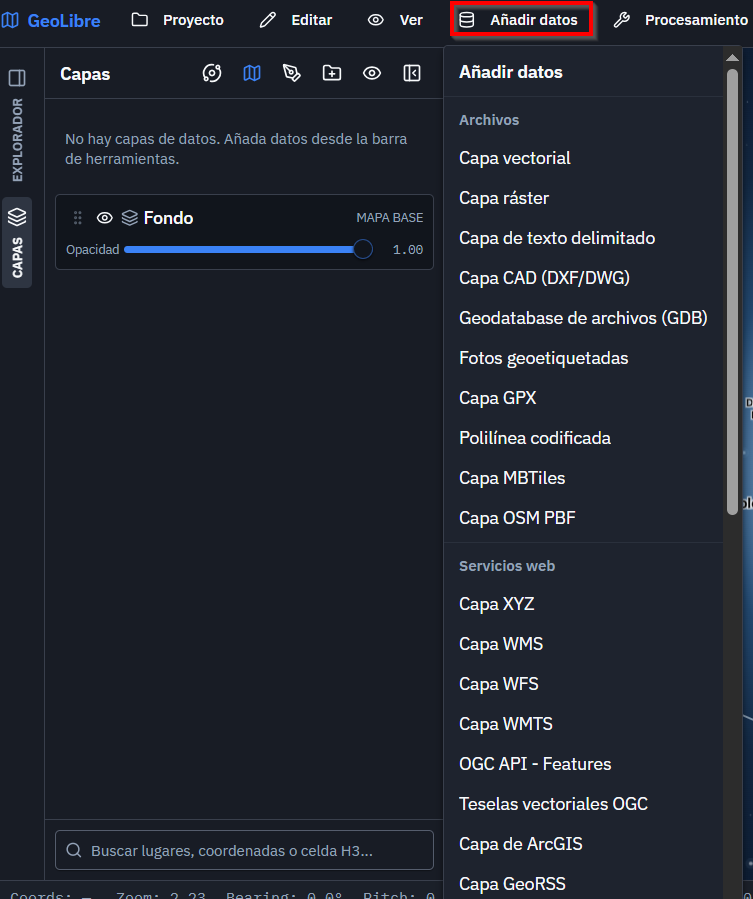The image size is (753, 899).
Task: Click the pen drawing tool icon
Action: pyautogui.click(x=292, y=73)
